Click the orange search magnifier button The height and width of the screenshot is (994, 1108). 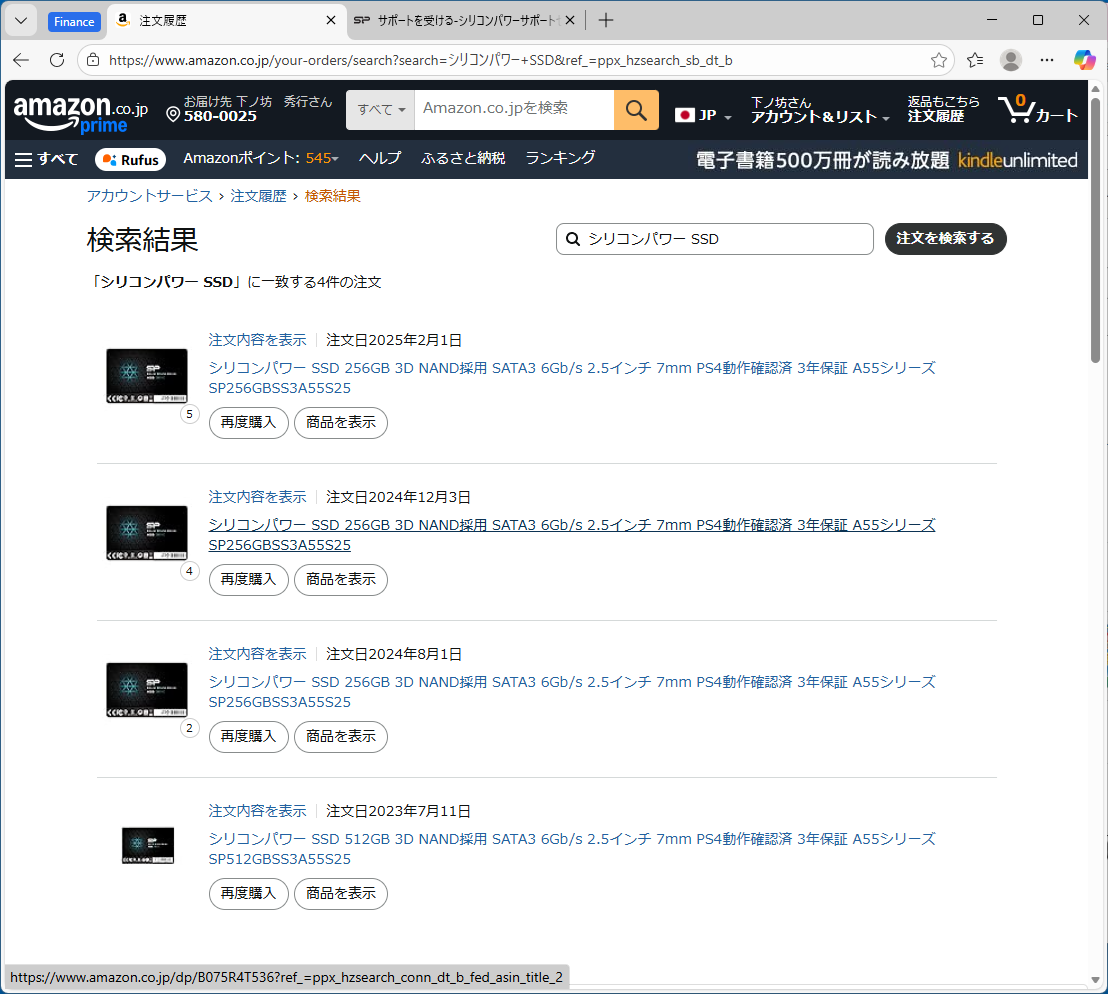636,110
